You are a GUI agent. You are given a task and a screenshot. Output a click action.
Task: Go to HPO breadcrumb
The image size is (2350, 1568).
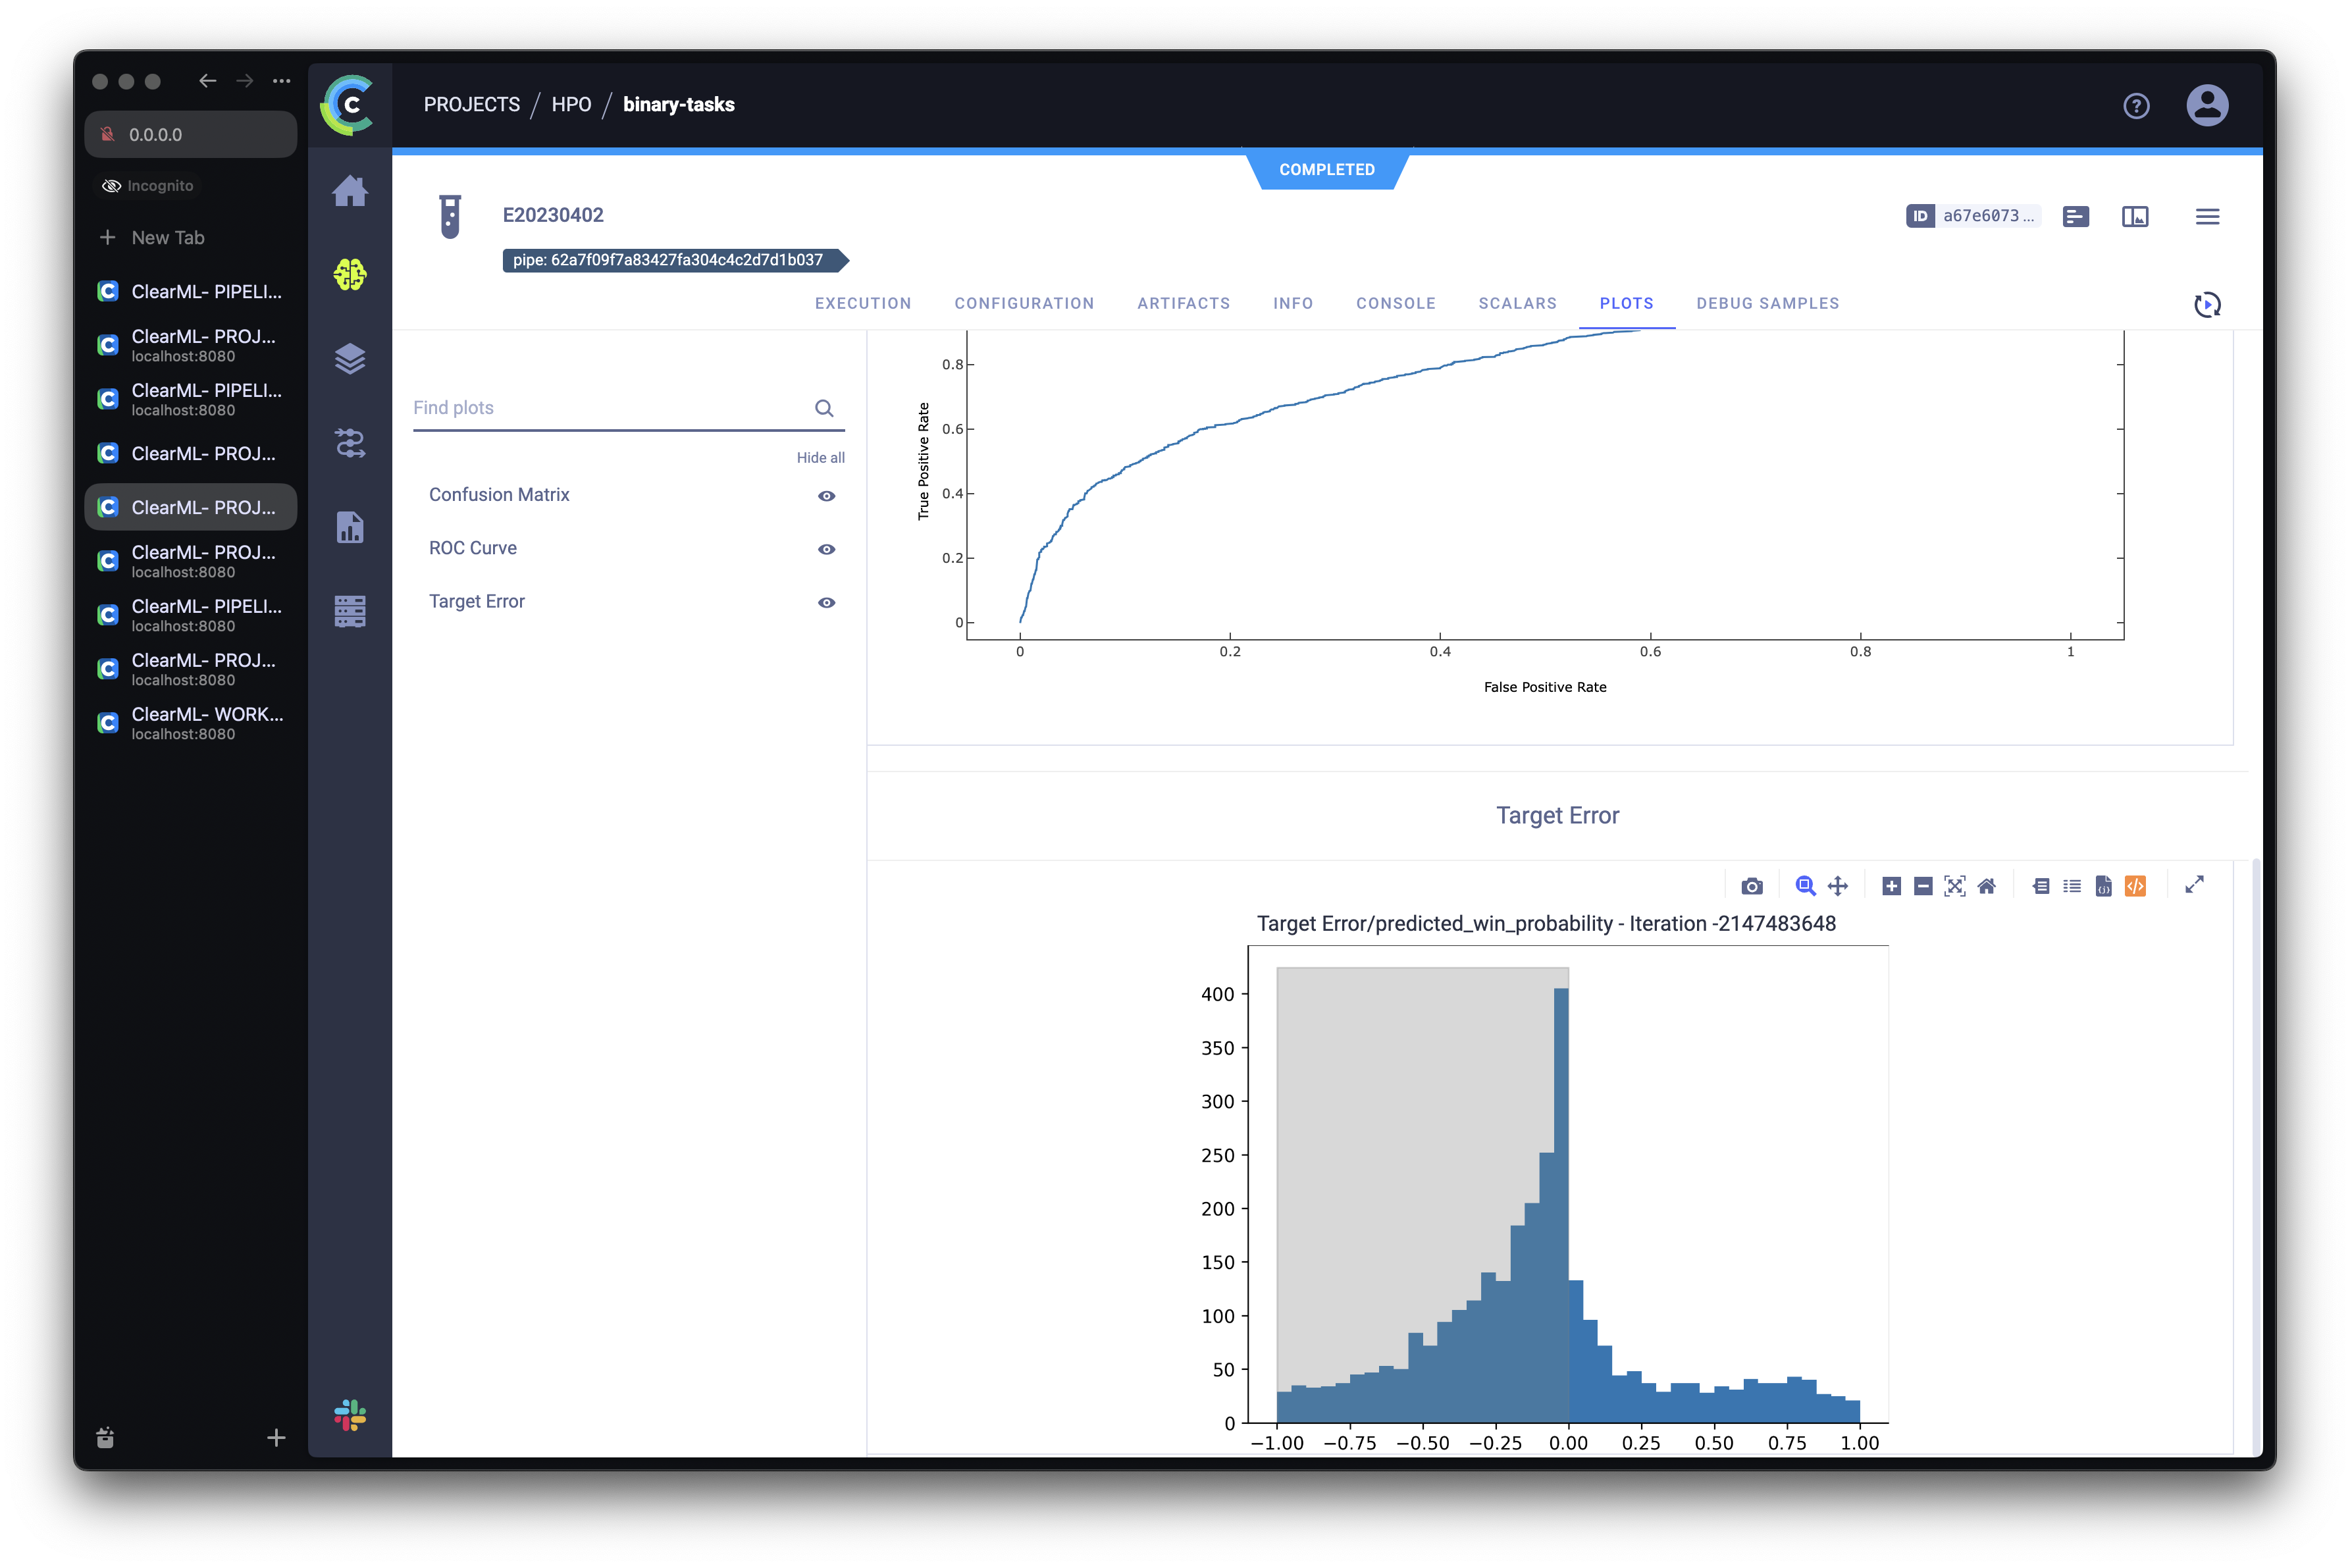[x=571, y=104]
